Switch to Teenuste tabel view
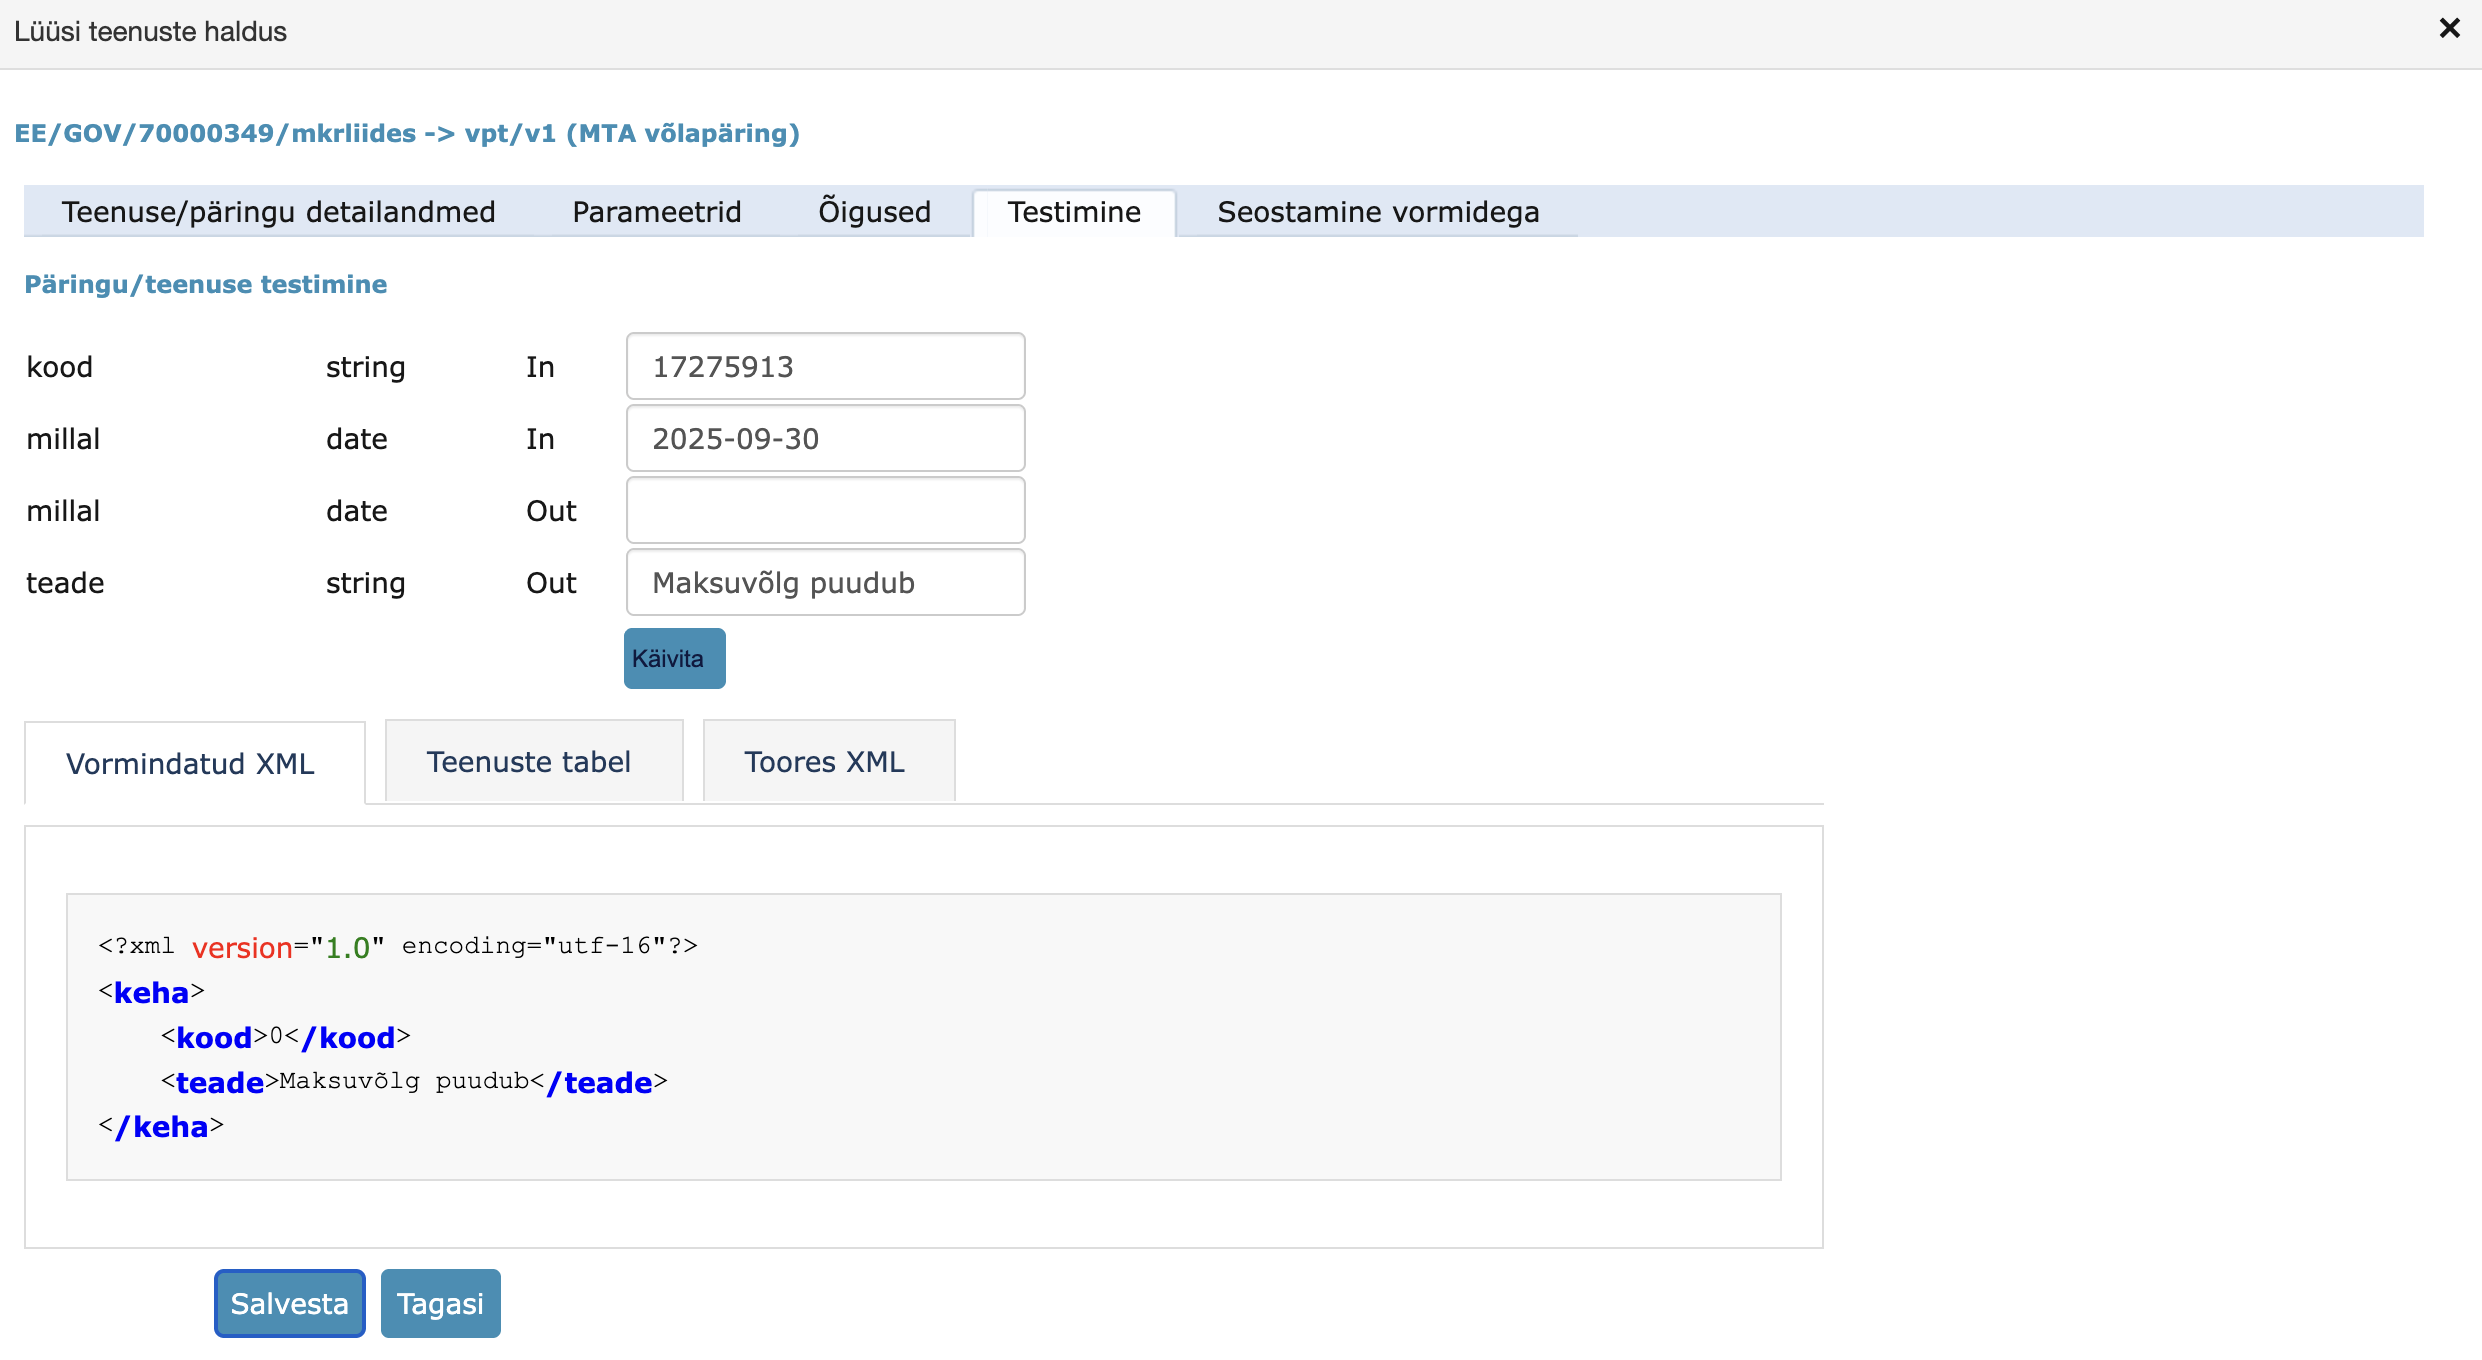Viewport: 2482px width, 1360px height. click(528, 762)
